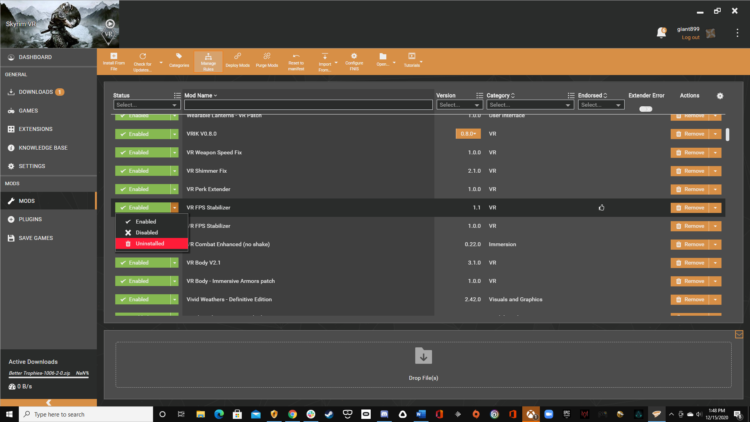Click Purge Mods
750x422 pixels.
point(267,62)
